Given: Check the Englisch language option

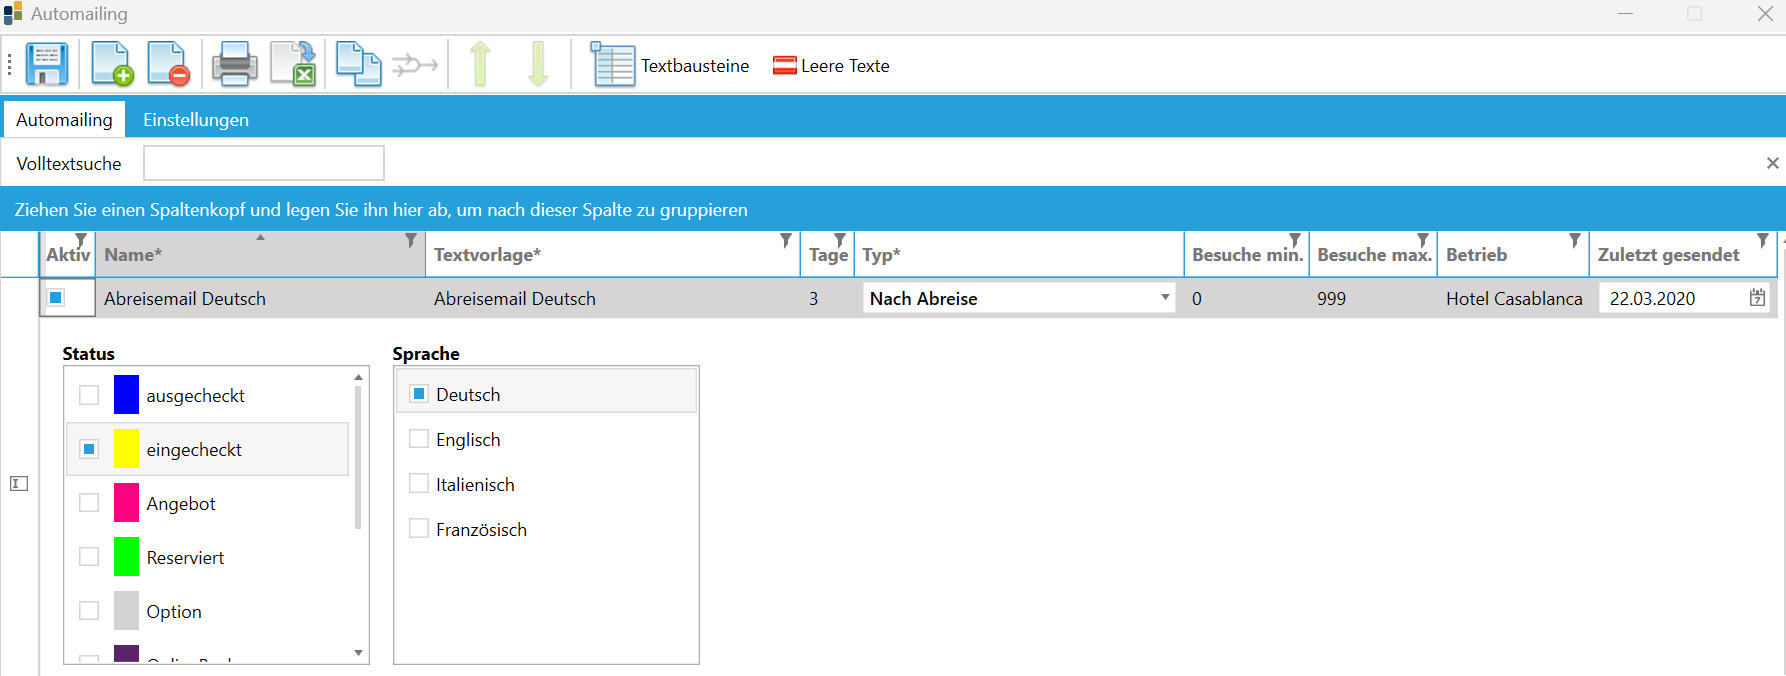Looking at the screenshot, I should tap(419, 439).
